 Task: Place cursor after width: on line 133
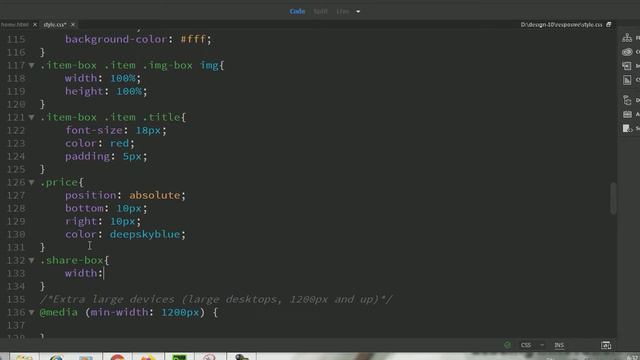pyautogui.click(x=104, y=273)
